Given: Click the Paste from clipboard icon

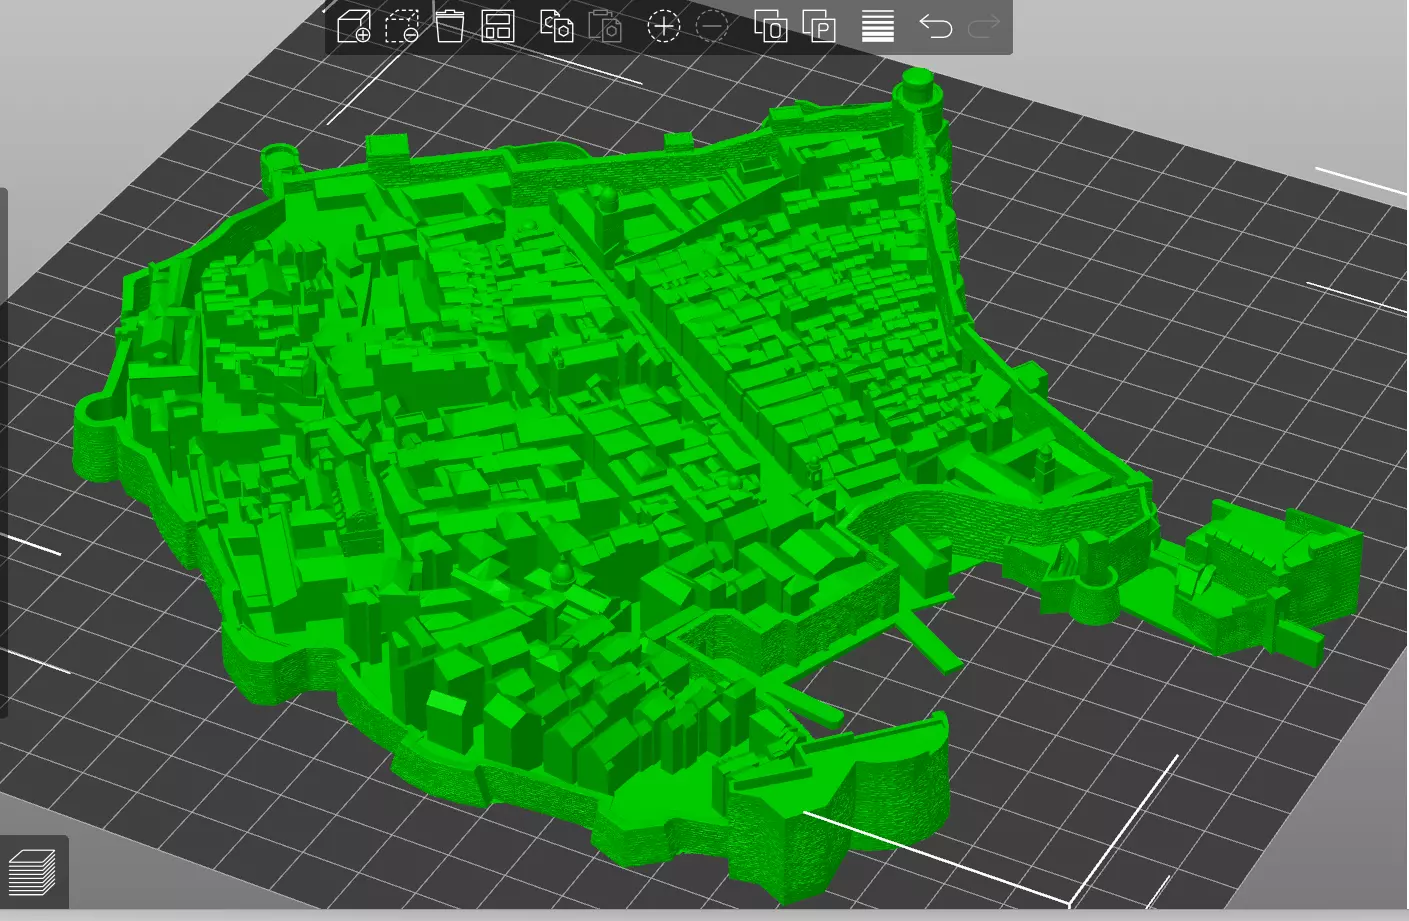Looking at the screenshot, I should (605, 26).
